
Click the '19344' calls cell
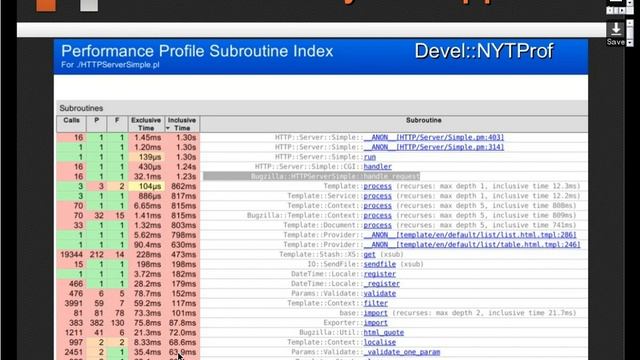(x=71, y=255)
